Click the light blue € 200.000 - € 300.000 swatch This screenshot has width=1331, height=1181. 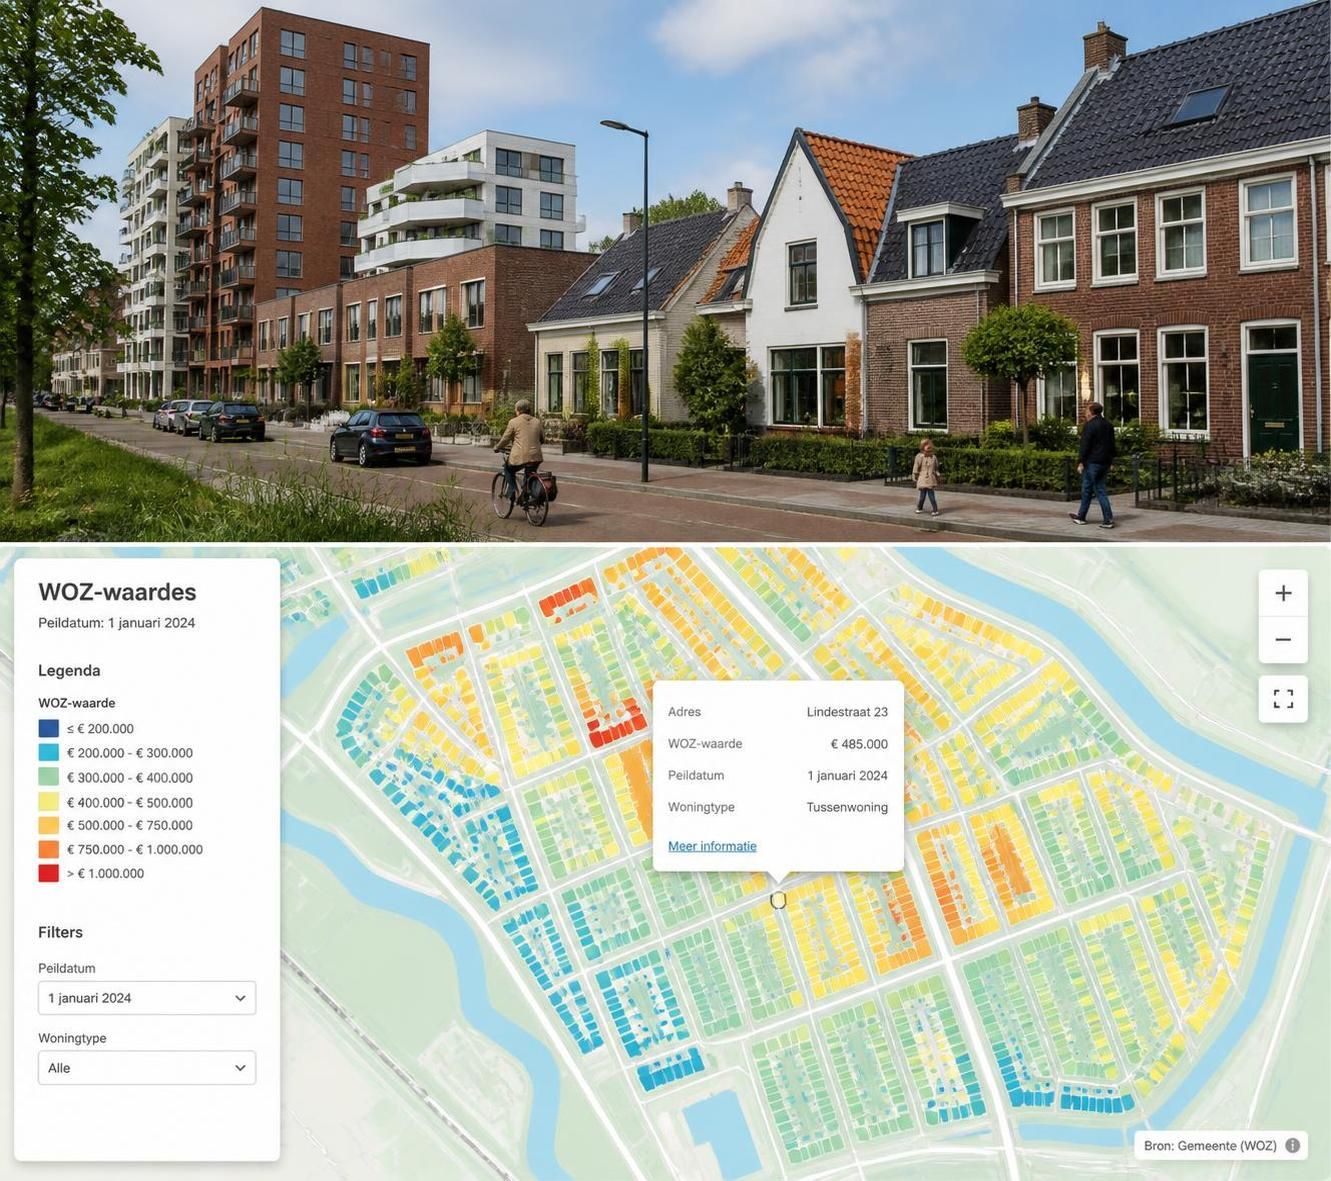(48, 753)
